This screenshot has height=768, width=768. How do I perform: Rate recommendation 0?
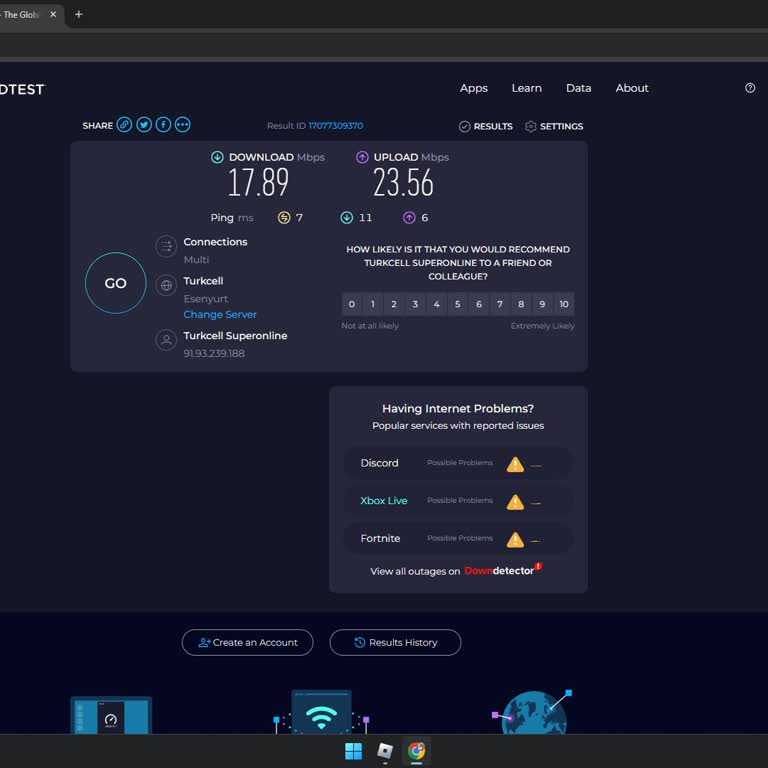[x=352, y=304]
